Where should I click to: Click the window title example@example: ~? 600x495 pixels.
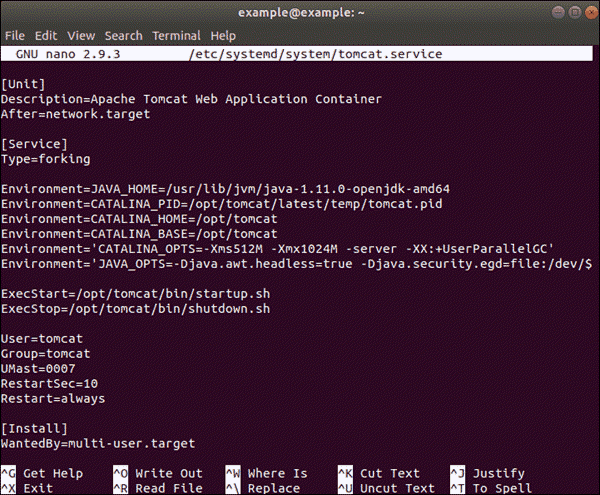coord(301,13)
